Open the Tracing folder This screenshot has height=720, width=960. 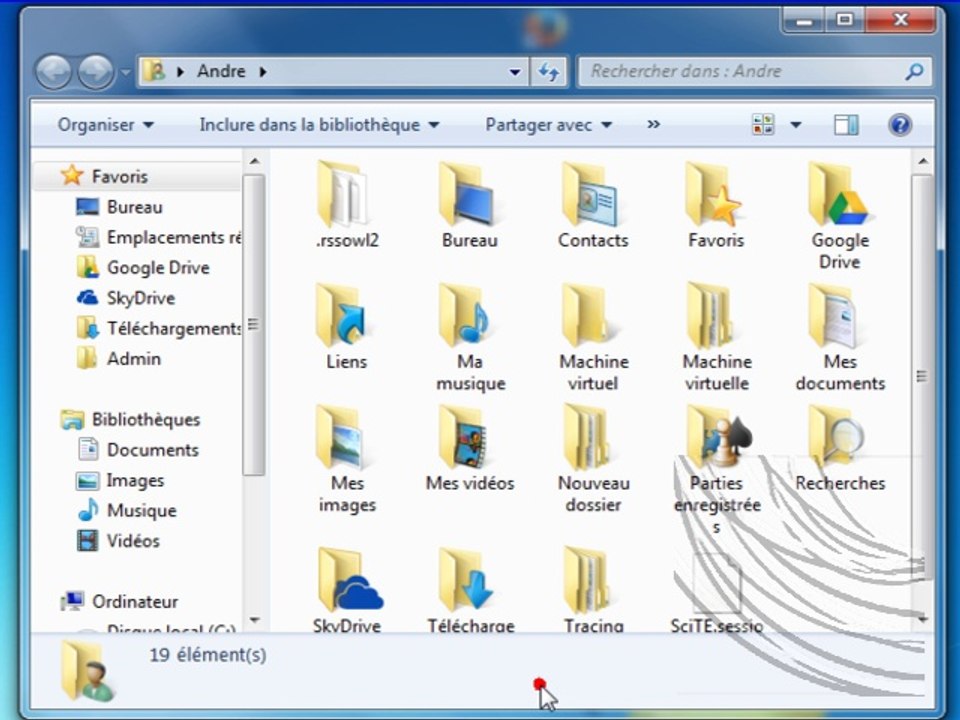[593, 589]
